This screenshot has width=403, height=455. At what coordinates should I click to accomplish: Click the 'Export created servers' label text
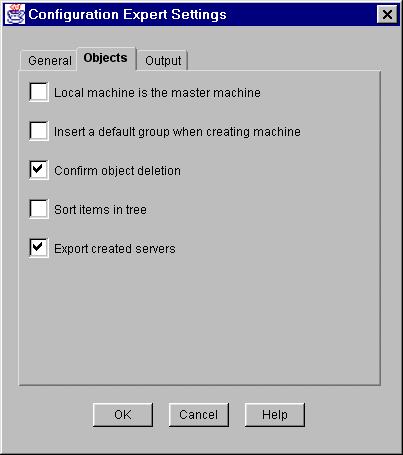[115, 249]
